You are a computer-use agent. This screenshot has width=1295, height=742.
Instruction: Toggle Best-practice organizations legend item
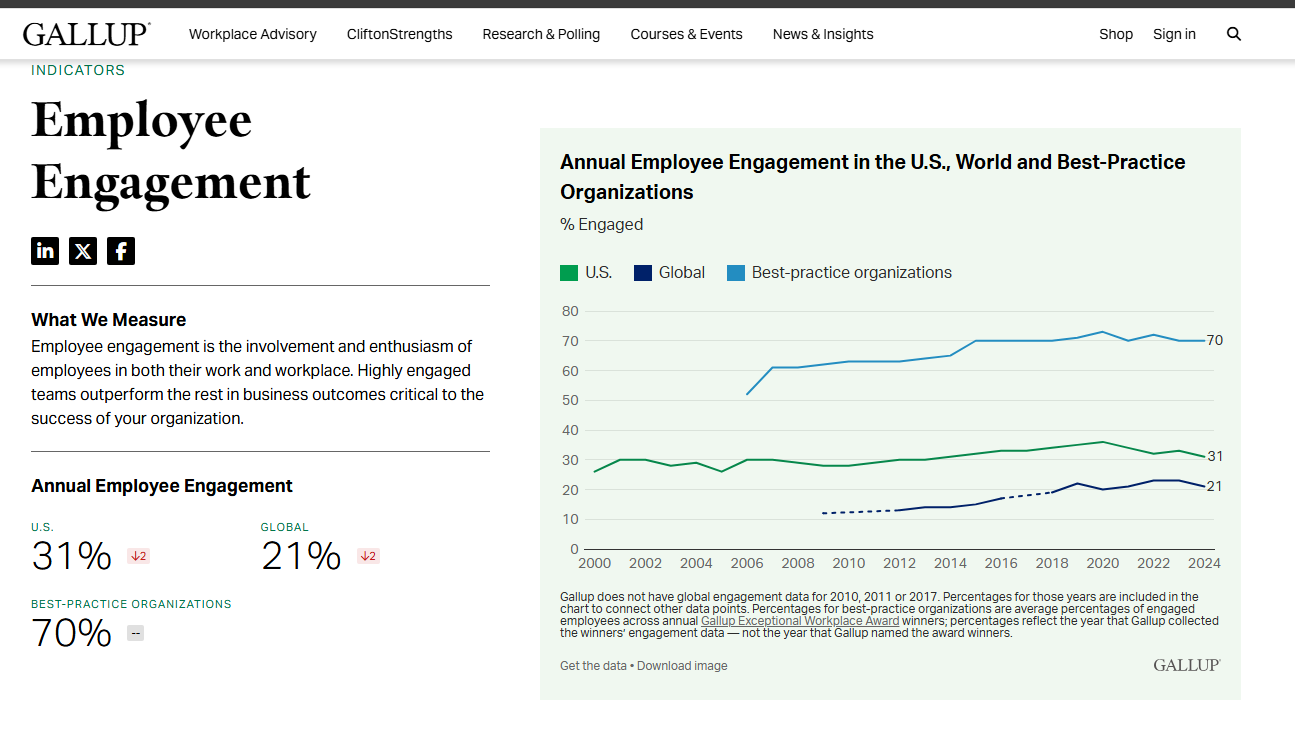(x=839, y=273)
